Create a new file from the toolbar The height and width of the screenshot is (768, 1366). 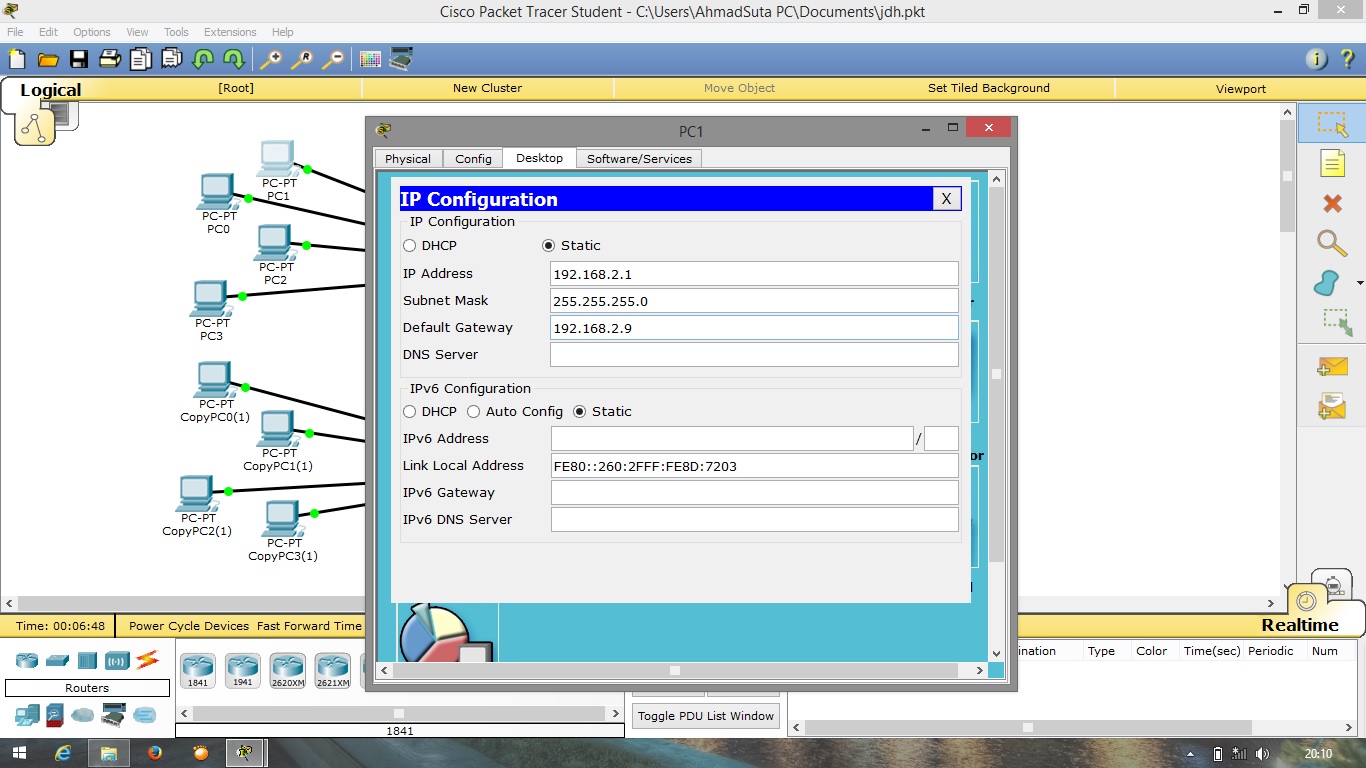click(x=17, y=59)
